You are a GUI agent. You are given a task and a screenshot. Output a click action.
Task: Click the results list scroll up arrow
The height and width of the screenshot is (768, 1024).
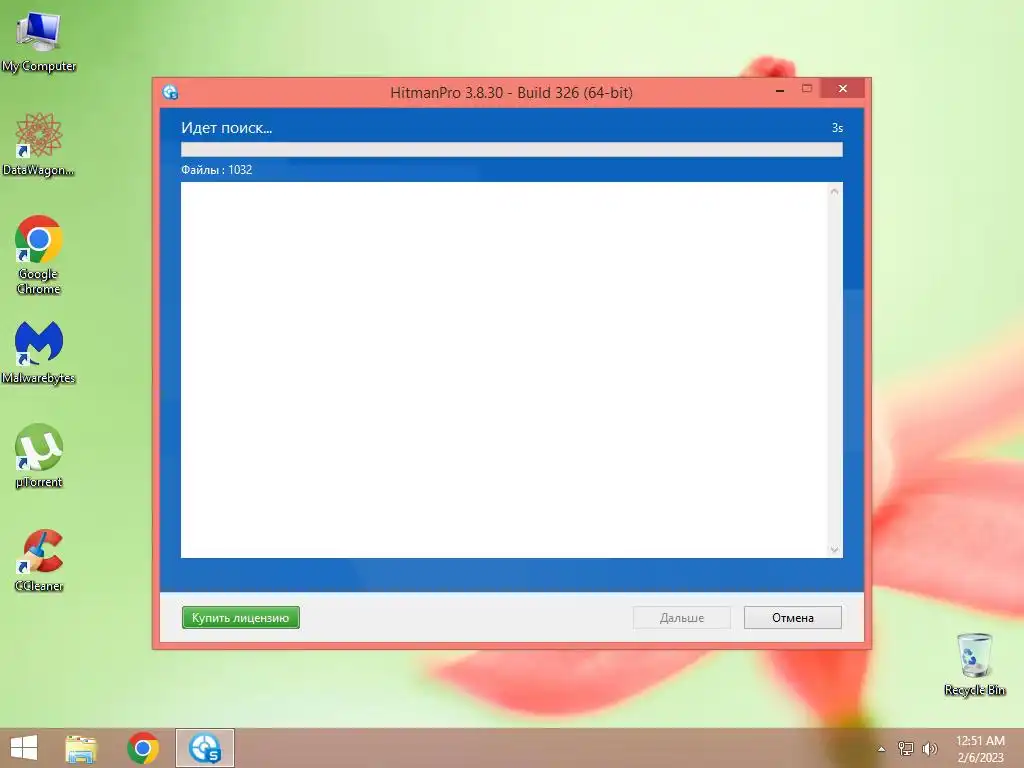(x=834, y=191)
